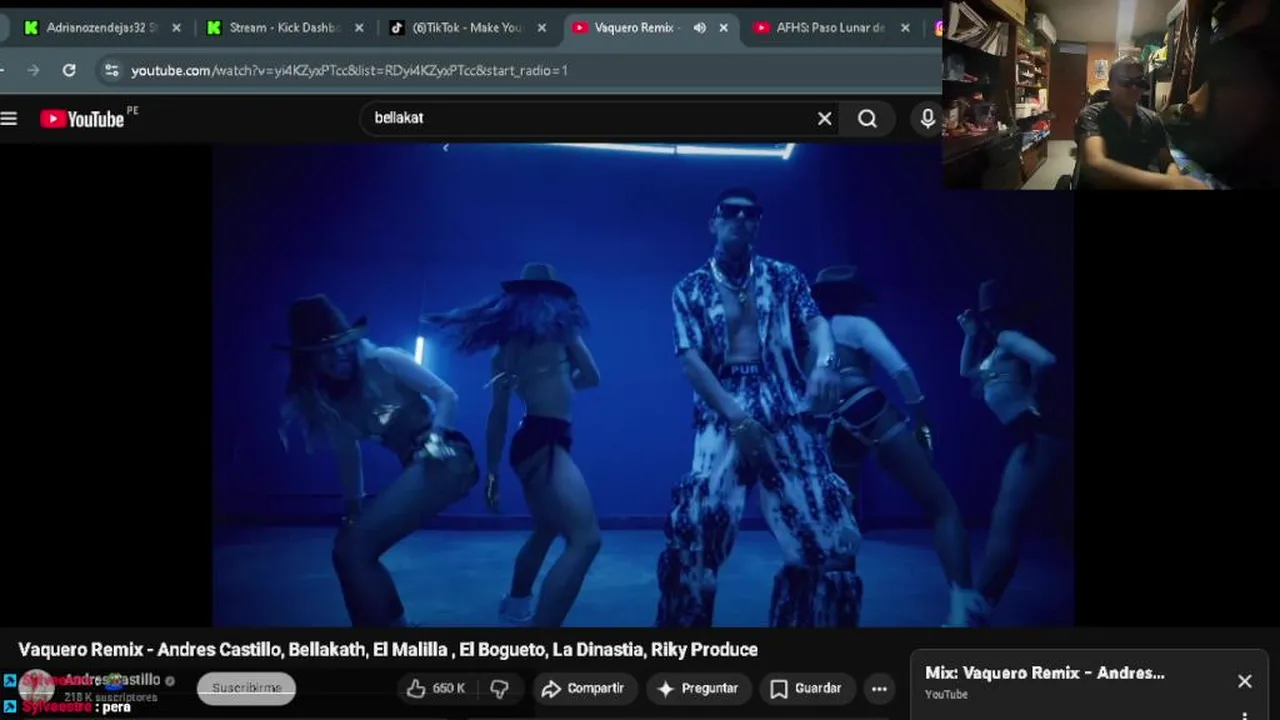Viewport: 1280px width, 720px height.
Task: Close the Vaquero Remix tab
Action: 724,28
